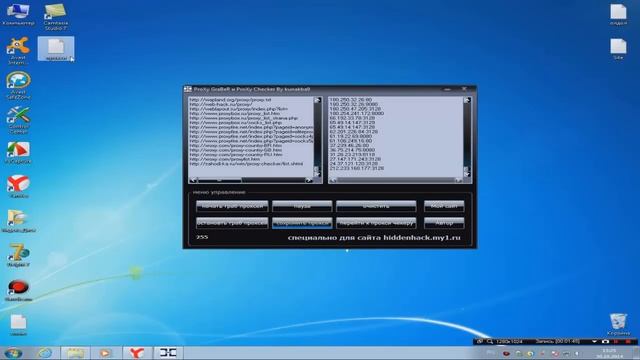This screenshot has width=640, height=360.
Task: Open the top-right blank file on desktop
Action: [618, 14]
